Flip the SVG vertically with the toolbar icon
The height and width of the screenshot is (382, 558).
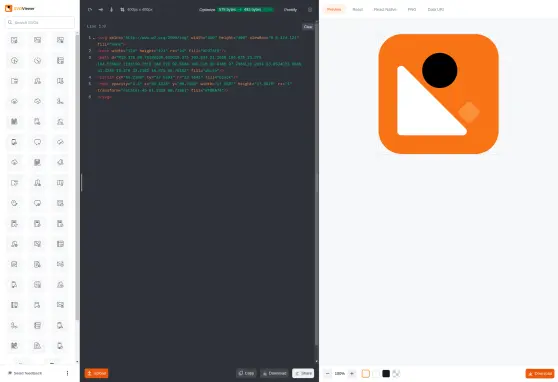click(111, 10)
